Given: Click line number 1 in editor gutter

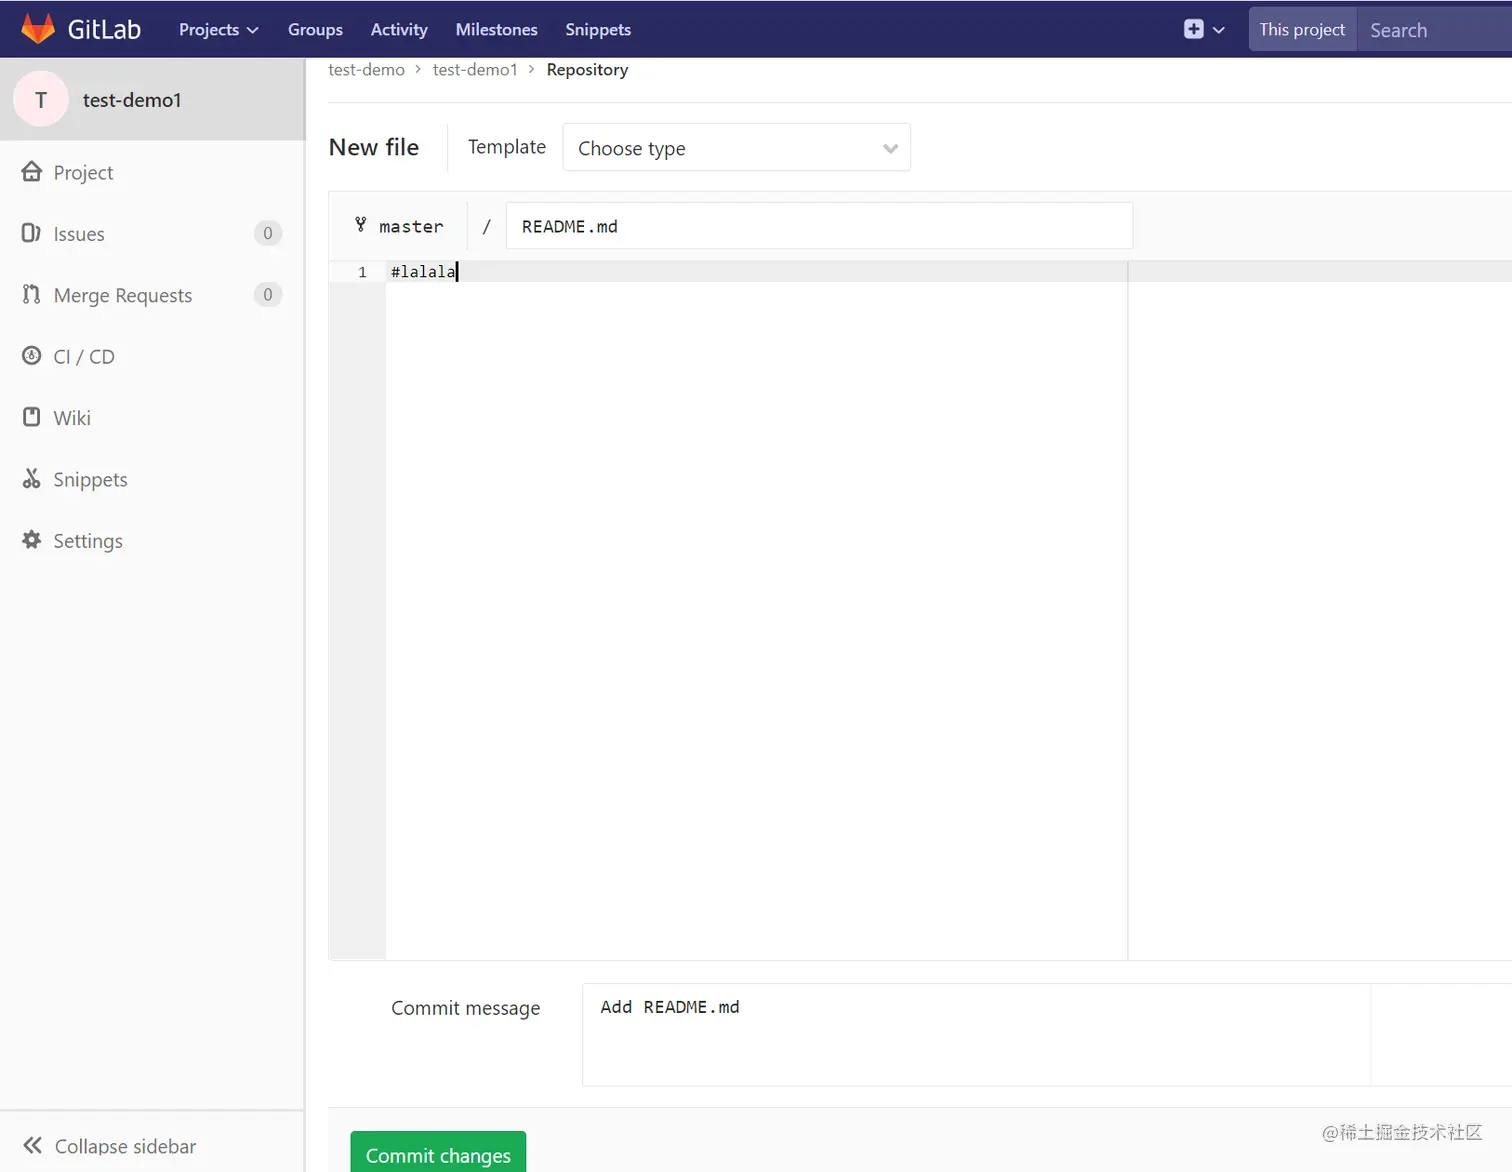Looking at the screenshot, I should [x=362, y=272].
